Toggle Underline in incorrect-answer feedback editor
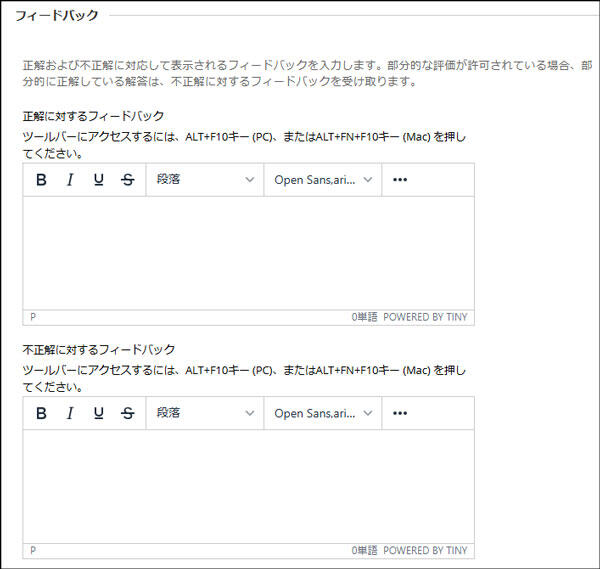600x569 pixels. pos(99,413)
